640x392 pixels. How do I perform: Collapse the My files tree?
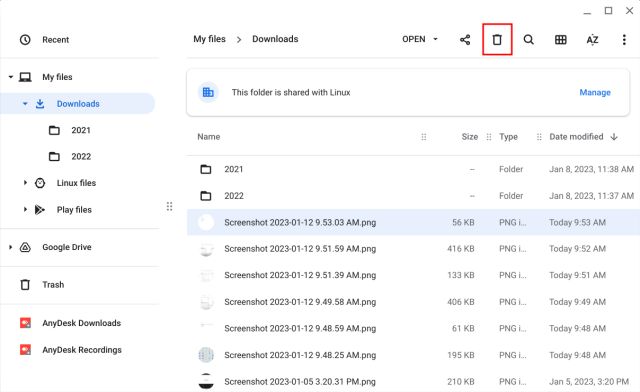(11, 77)
